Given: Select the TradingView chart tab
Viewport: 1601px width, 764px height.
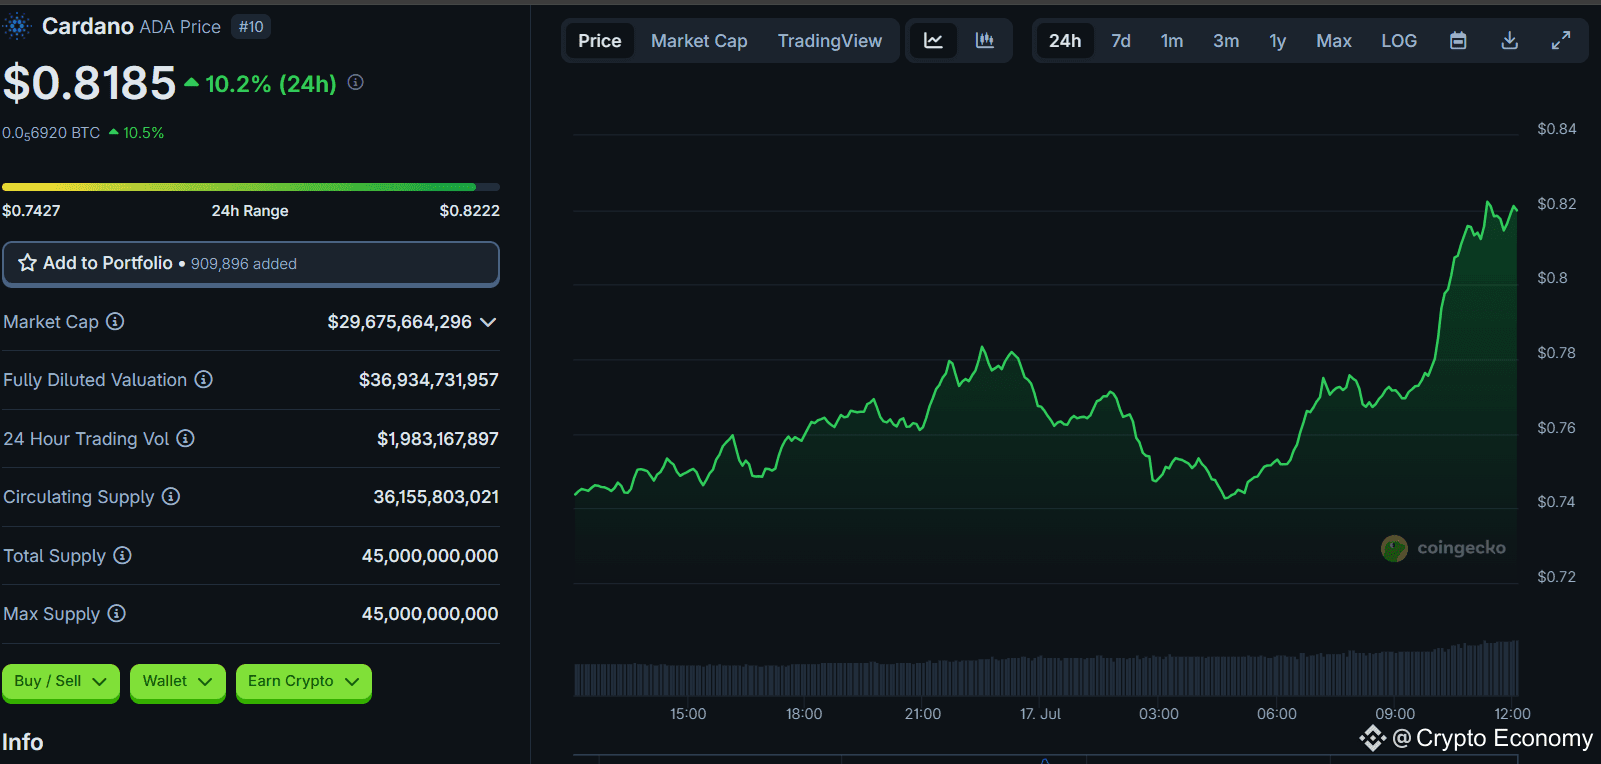Looking at the screenshot, I should point(830,41).
